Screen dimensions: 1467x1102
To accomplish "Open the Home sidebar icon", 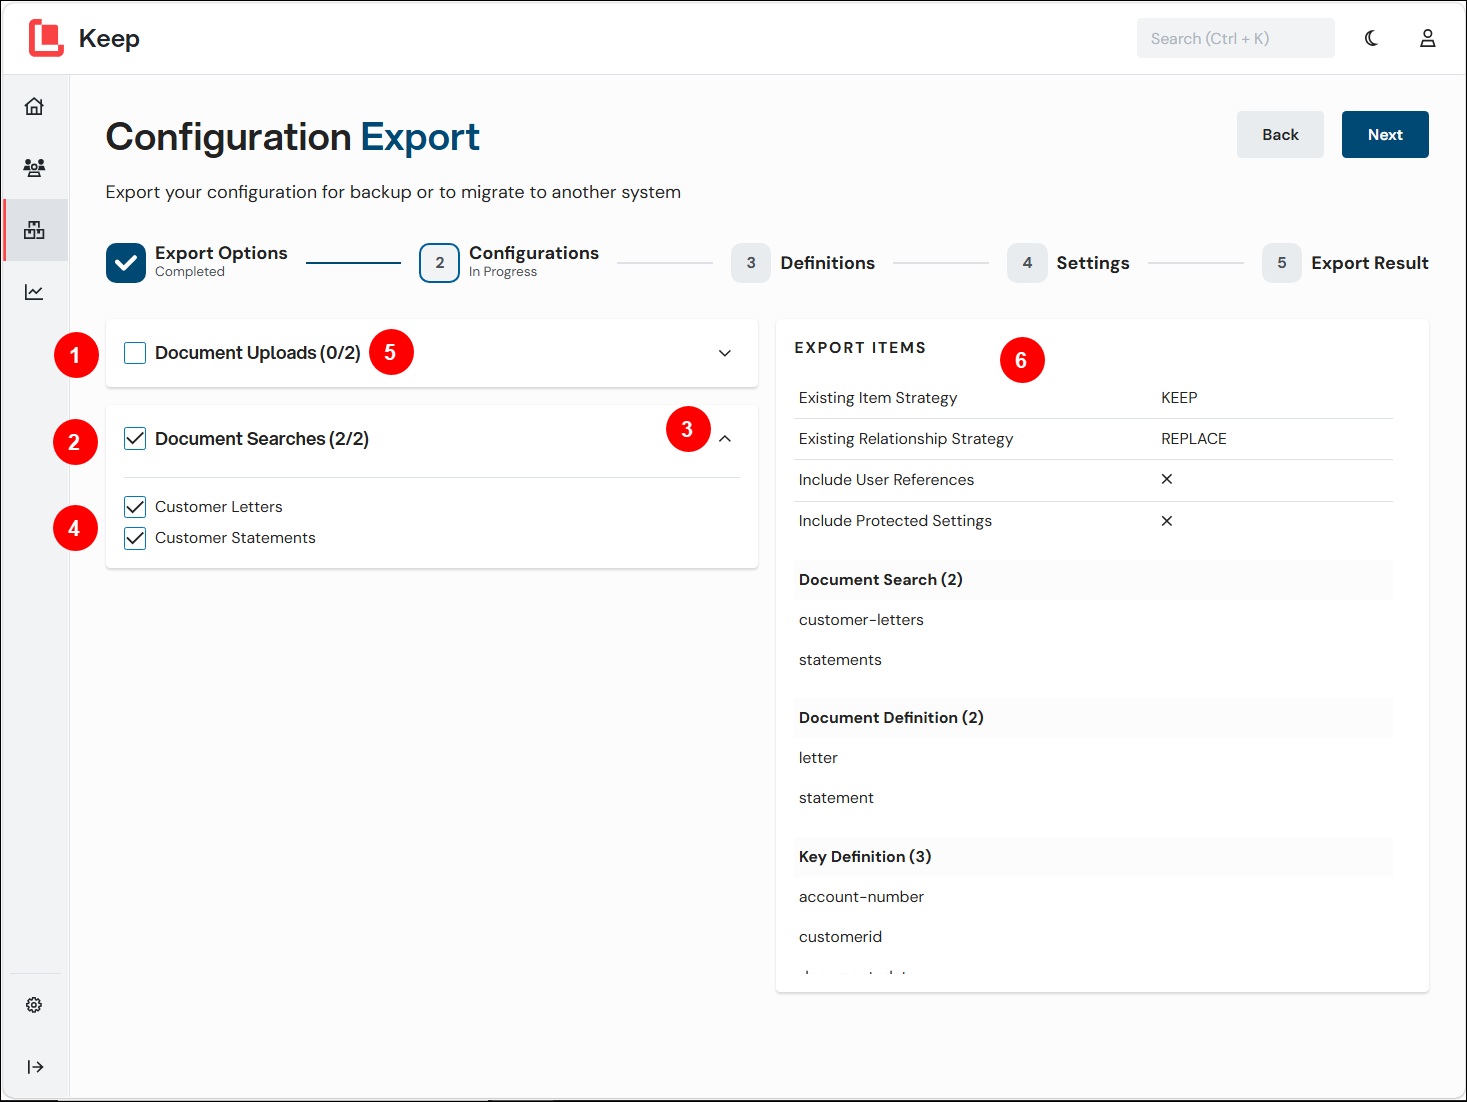I will point(34,106).
